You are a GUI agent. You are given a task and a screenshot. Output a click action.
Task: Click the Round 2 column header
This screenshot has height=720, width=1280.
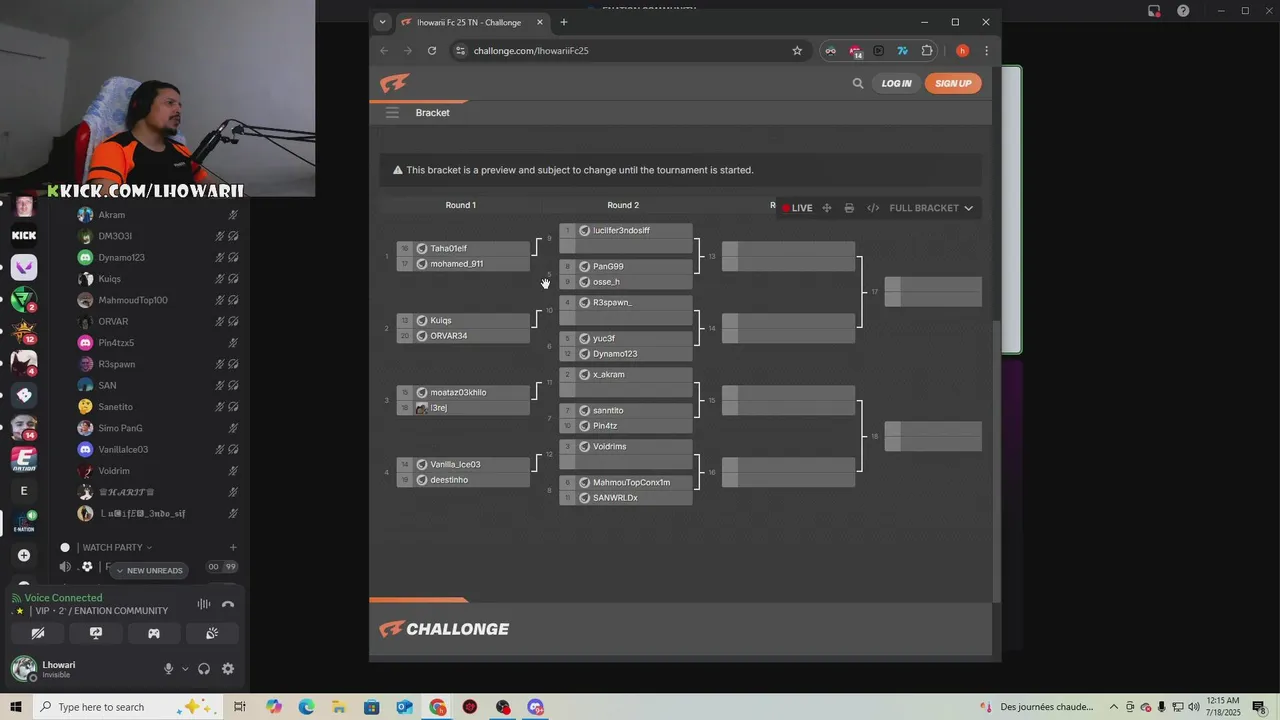tap(623, 205)
